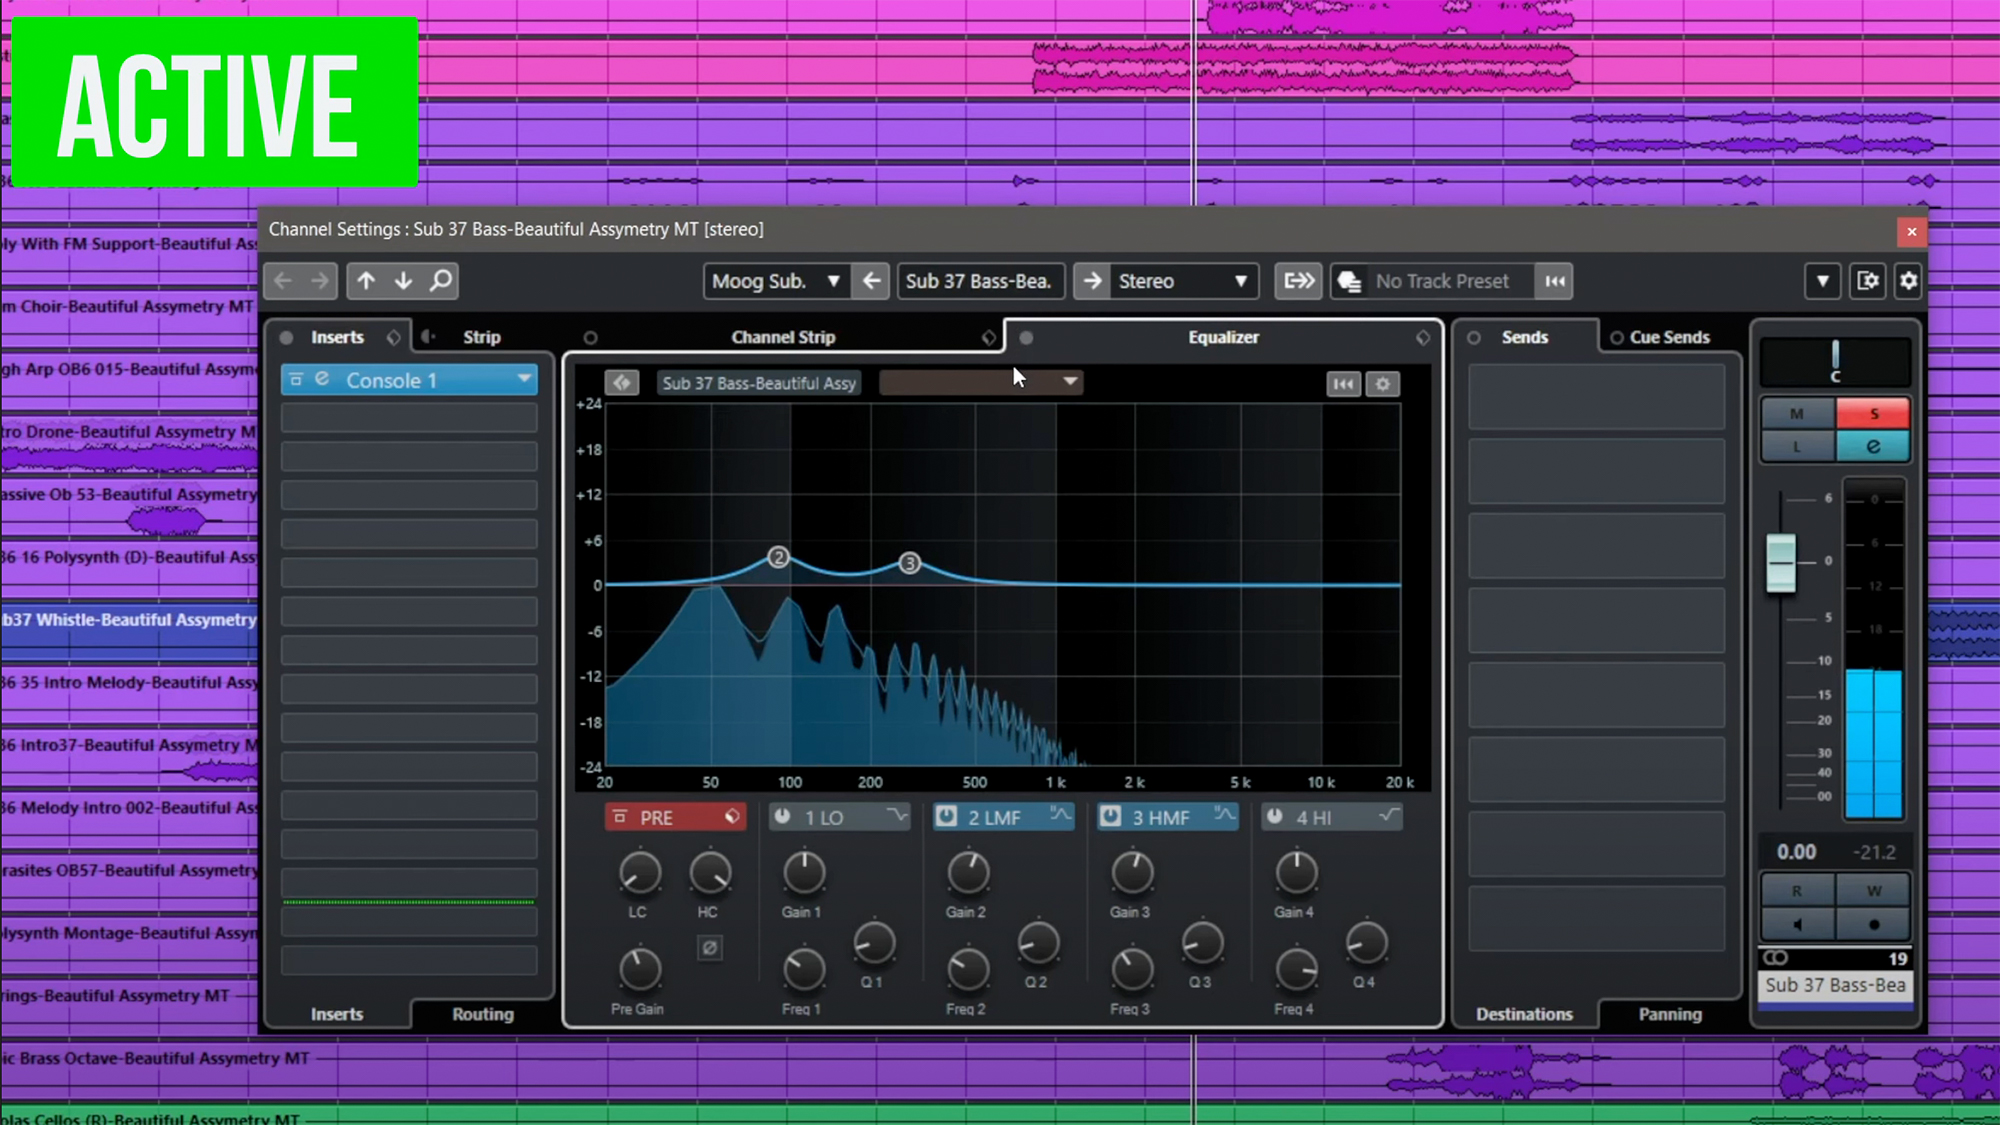
Task: Click the EQ reset icon above the graph
Action: click(x=1343, y=384)
